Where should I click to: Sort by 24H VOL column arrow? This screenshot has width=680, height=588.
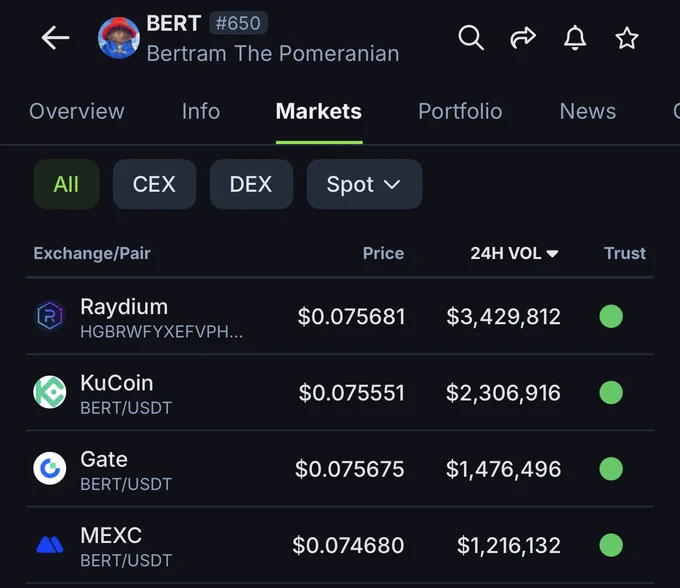coord(552,254)
